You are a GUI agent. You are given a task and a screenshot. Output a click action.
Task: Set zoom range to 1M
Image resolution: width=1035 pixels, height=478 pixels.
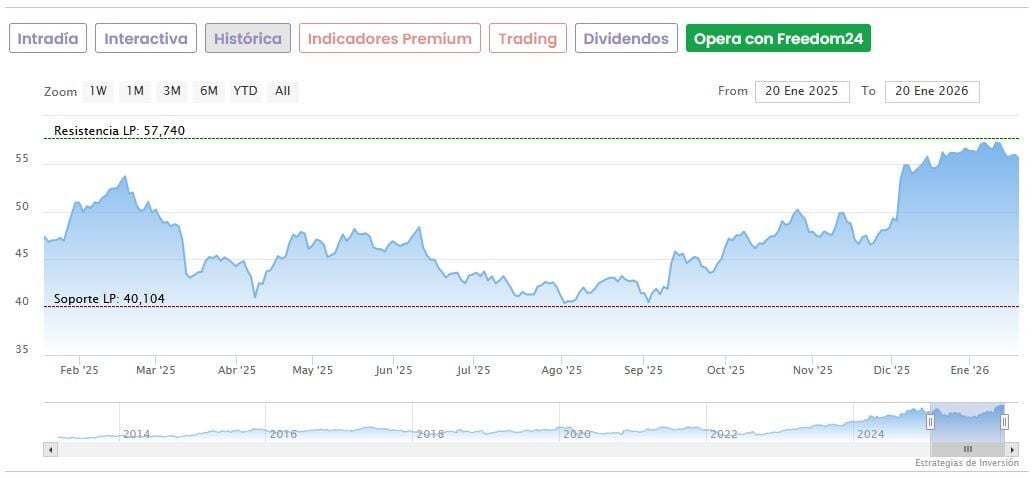click(x=135, y=91)
